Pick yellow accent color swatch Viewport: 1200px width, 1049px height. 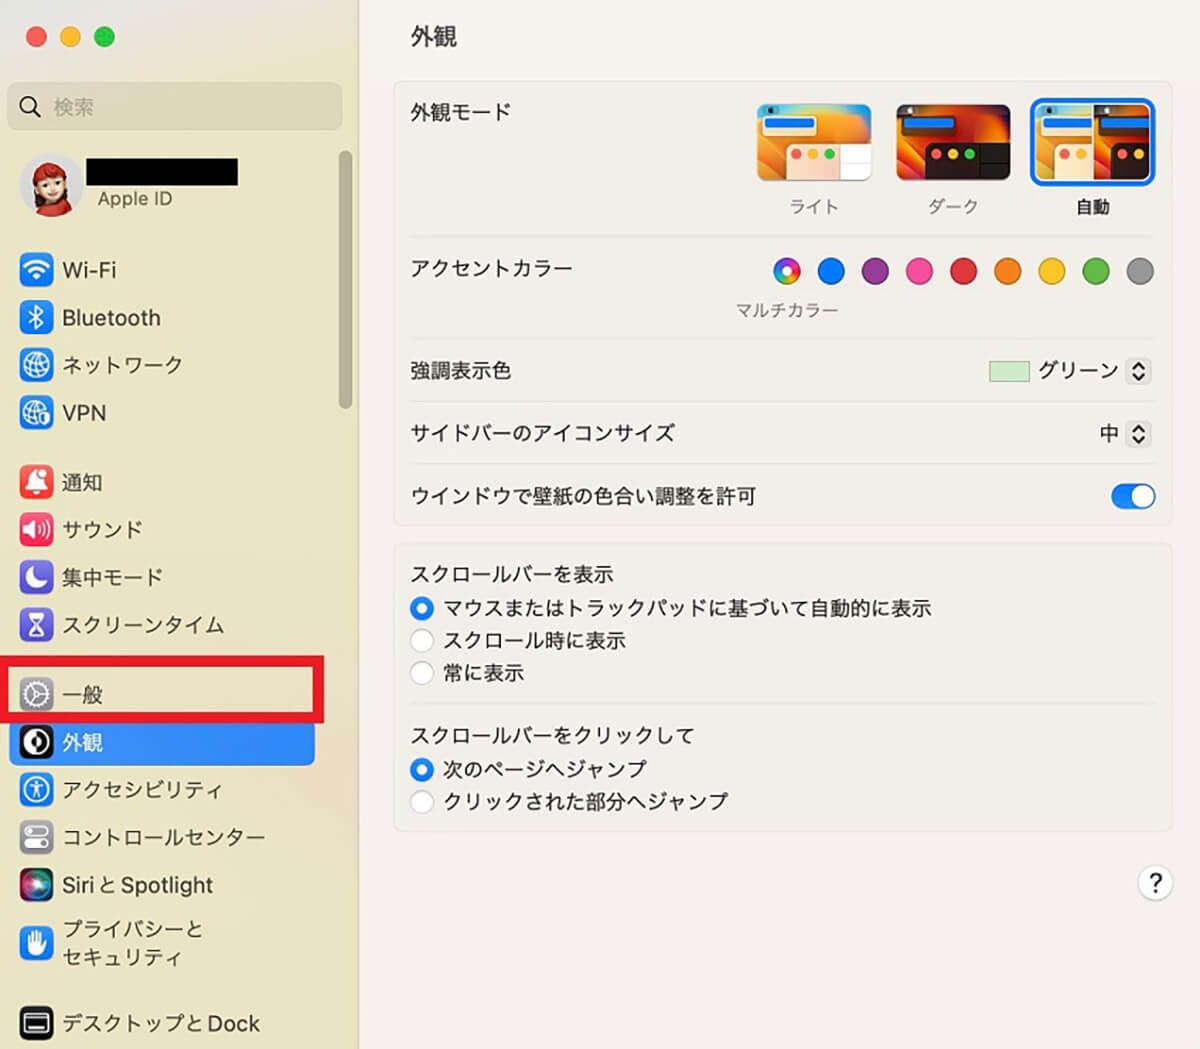(1052, 271)
